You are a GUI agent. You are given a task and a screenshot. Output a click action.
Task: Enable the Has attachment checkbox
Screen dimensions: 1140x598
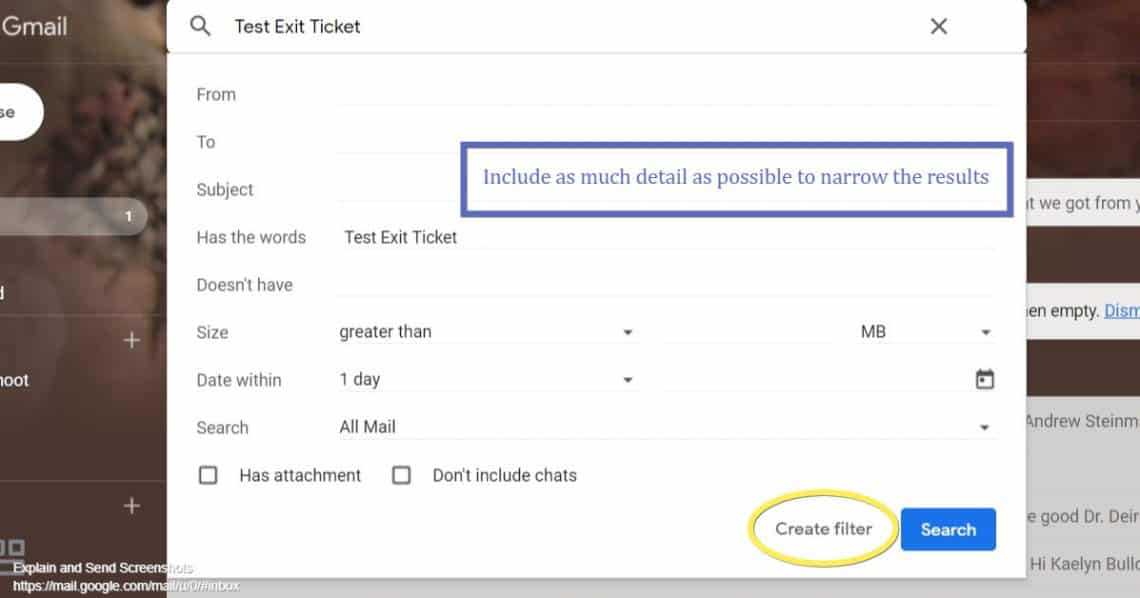[x=208, y=475]
